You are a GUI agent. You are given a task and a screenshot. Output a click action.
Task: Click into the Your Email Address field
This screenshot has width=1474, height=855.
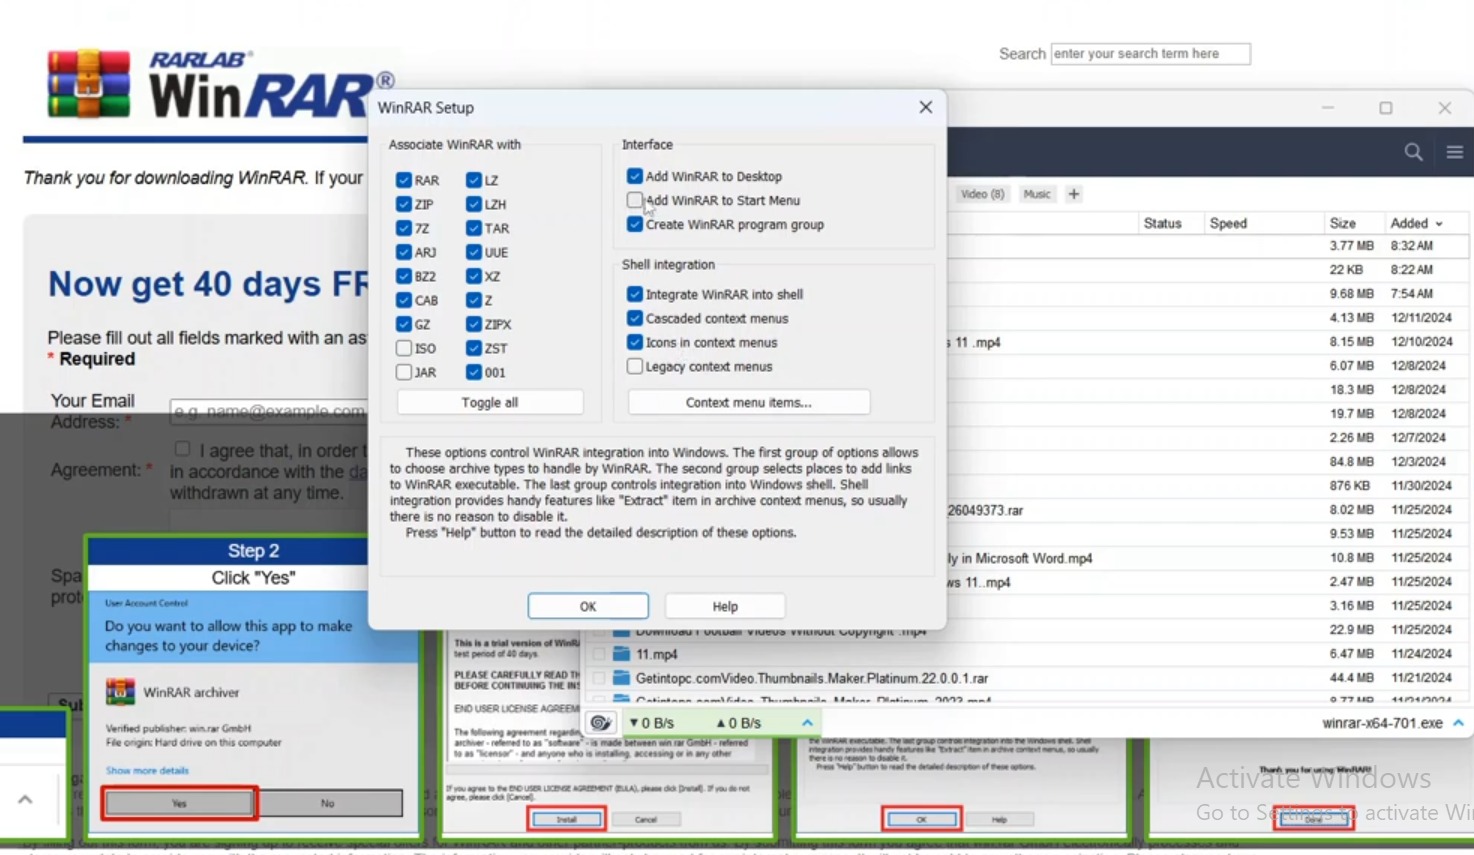(x=268, y=411)
